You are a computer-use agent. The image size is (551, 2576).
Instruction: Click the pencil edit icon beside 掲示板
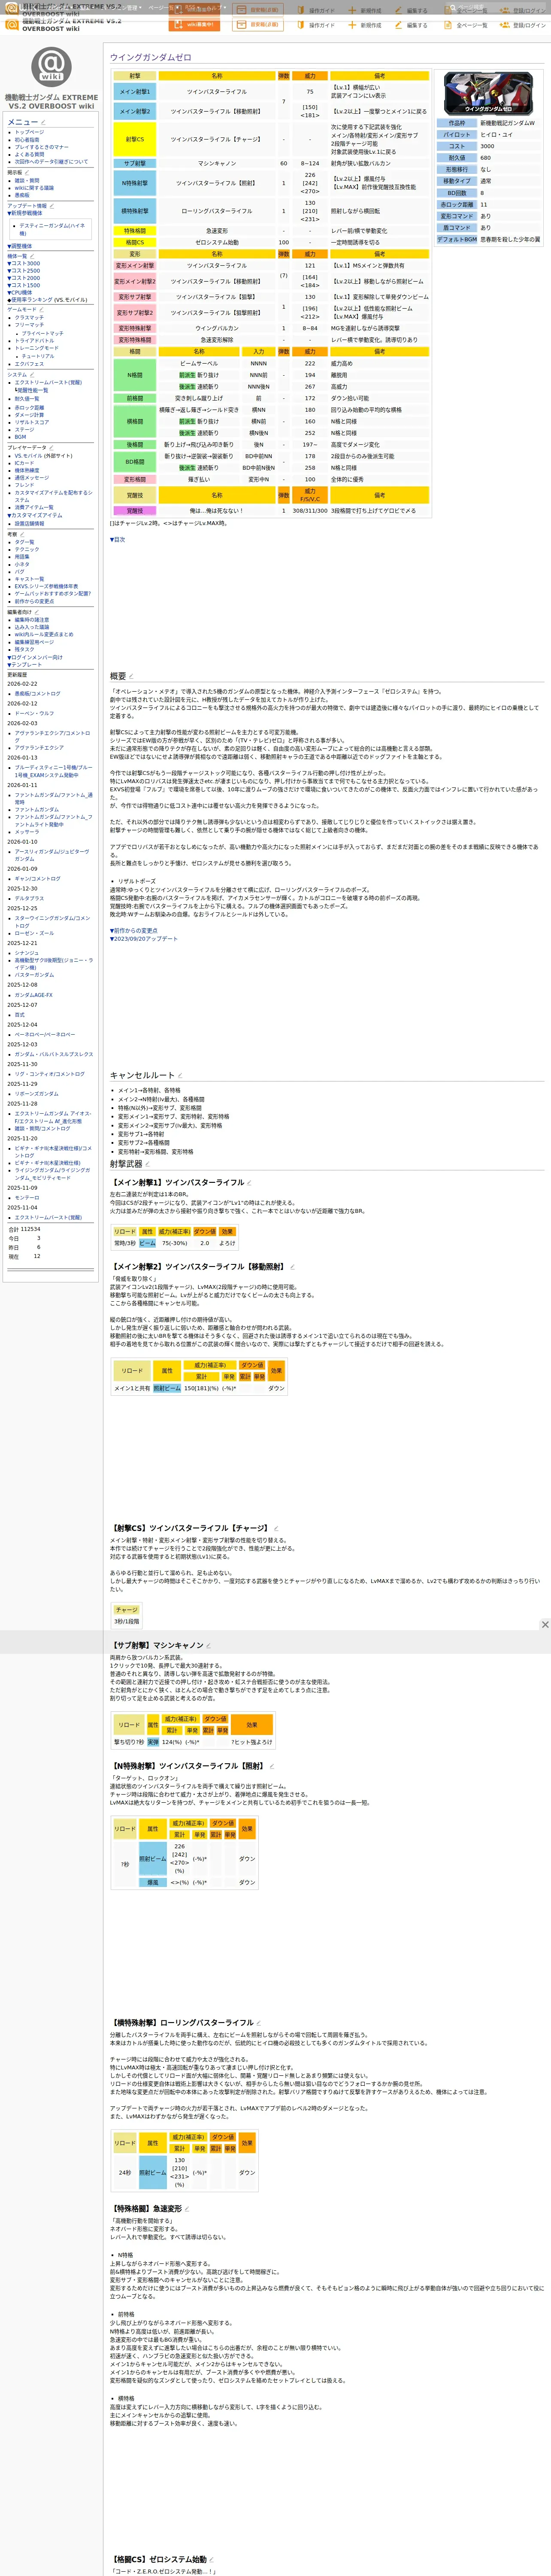click(x=27, y=172)
